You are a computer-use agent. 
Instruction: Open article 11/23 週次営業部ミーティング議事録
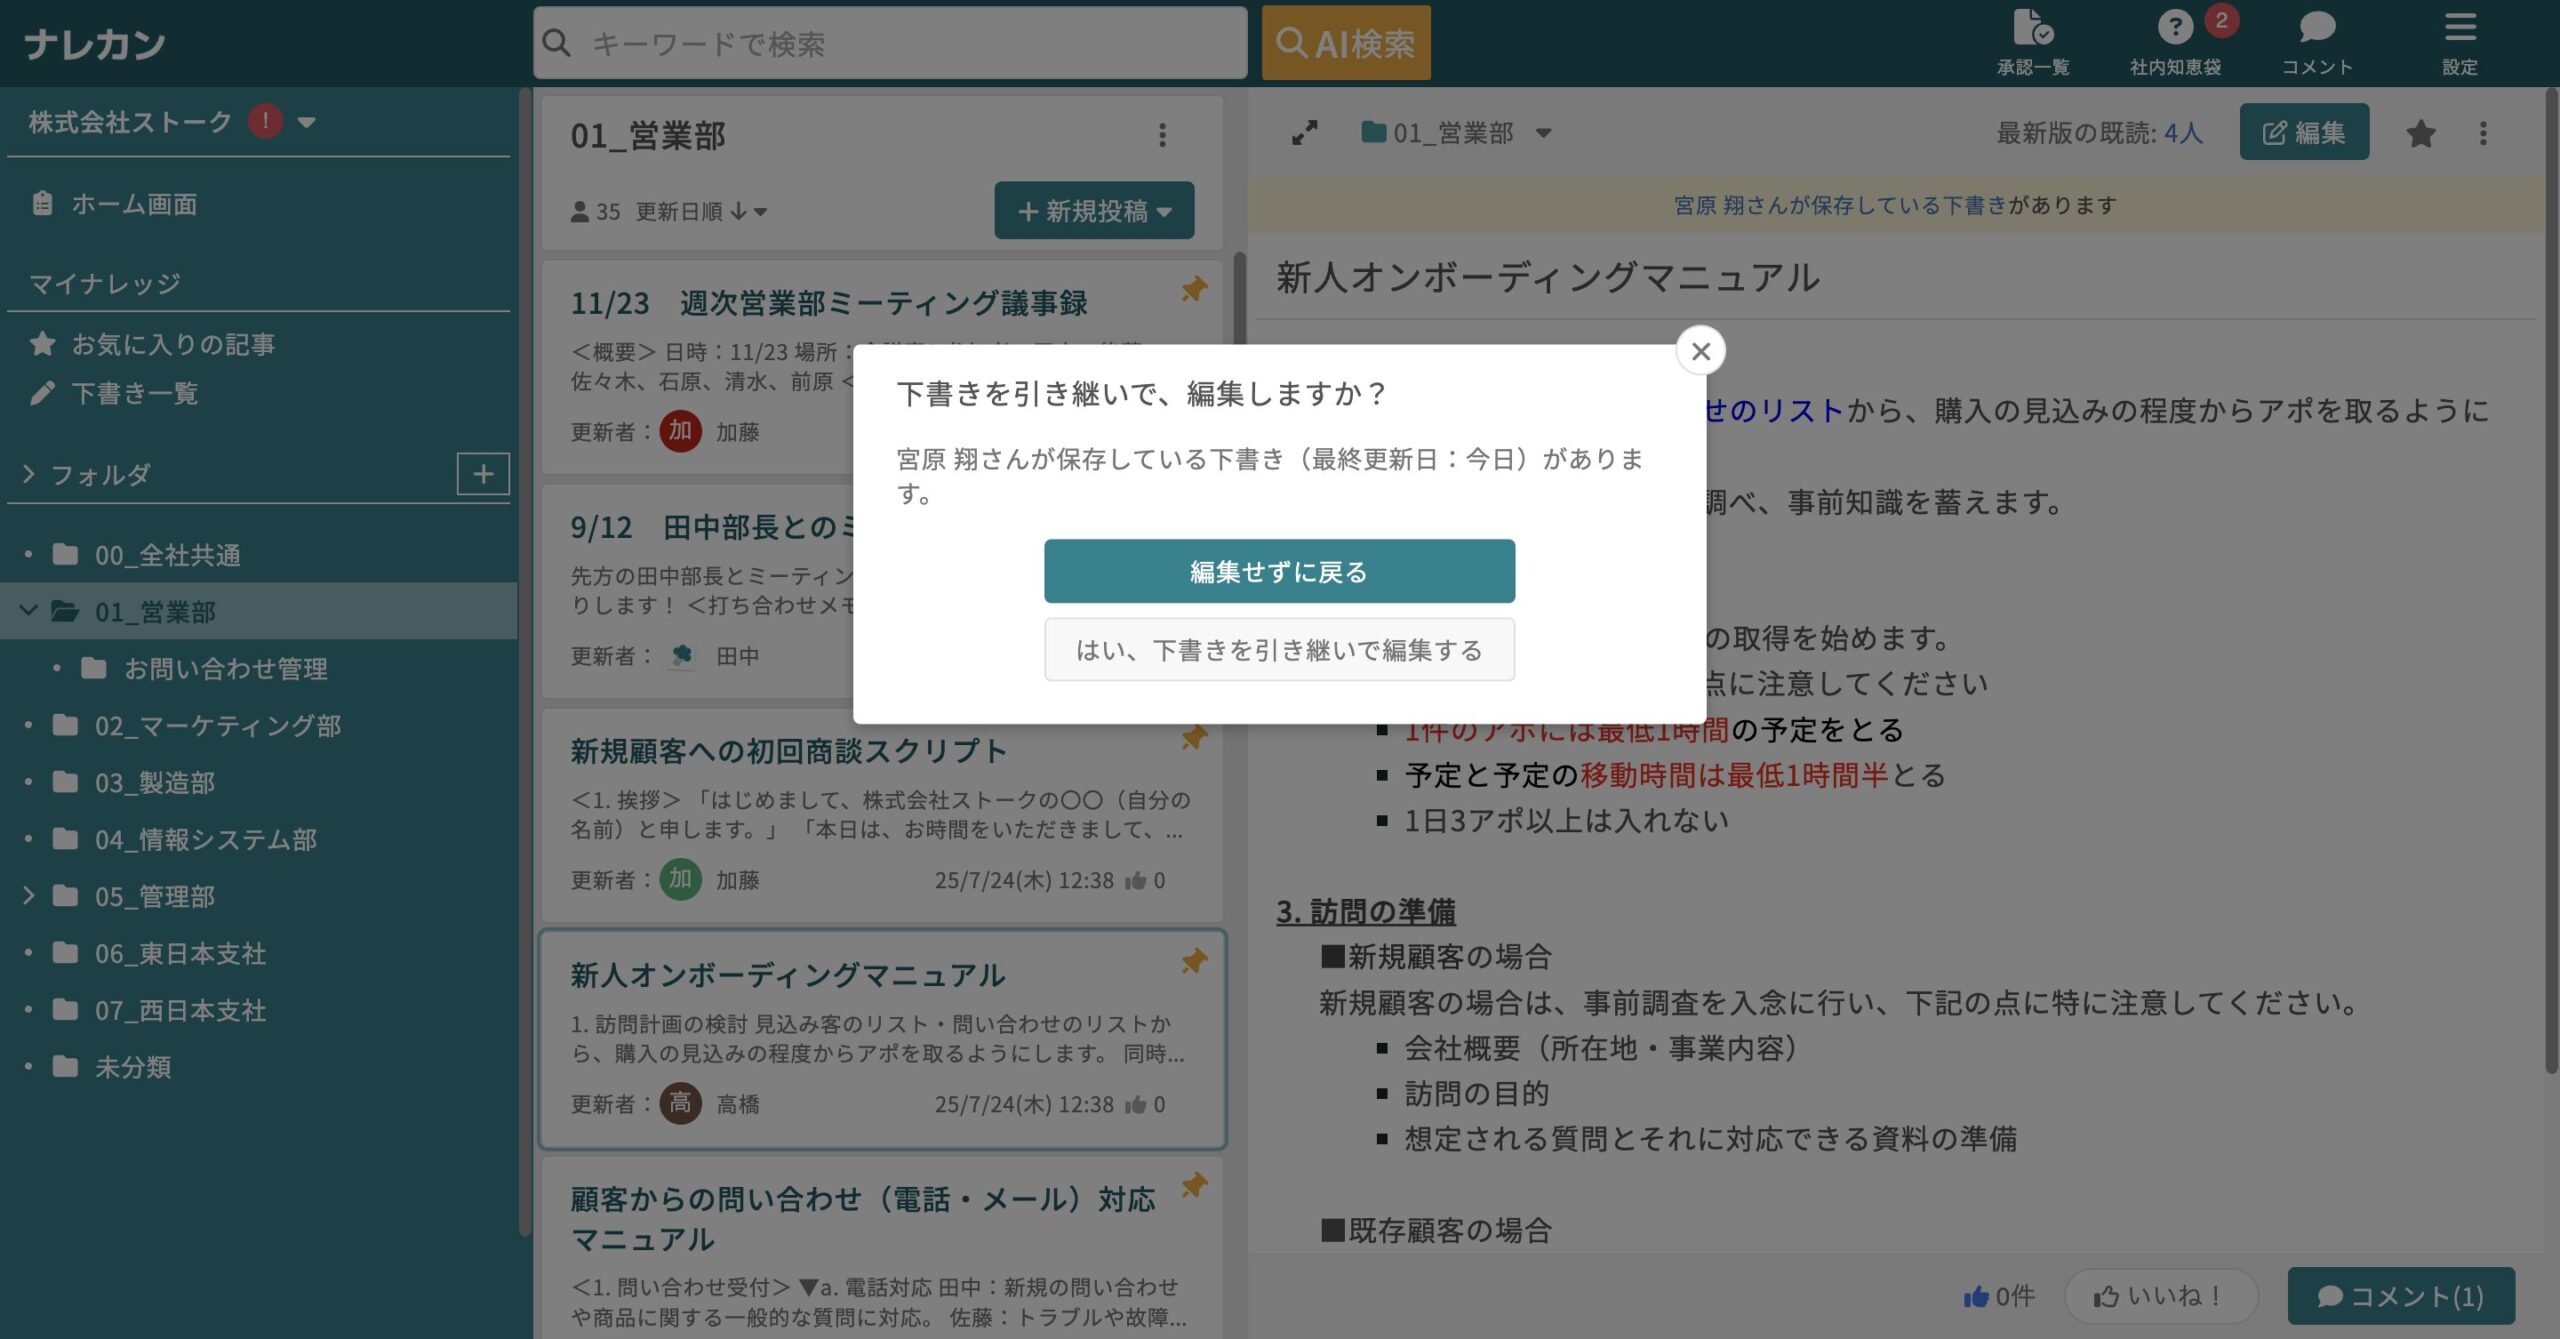point(828,303)
